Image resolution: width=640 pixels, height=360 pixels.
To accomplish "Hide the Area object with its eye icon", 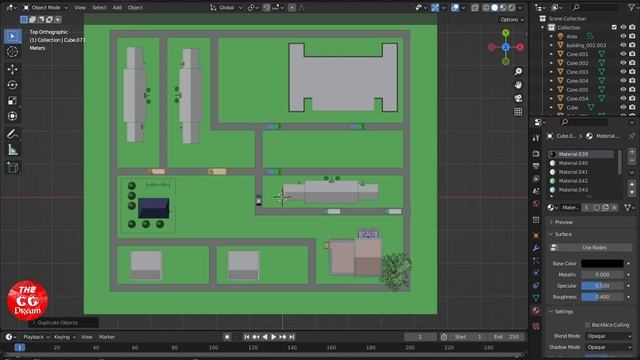I will coord(623,36).
